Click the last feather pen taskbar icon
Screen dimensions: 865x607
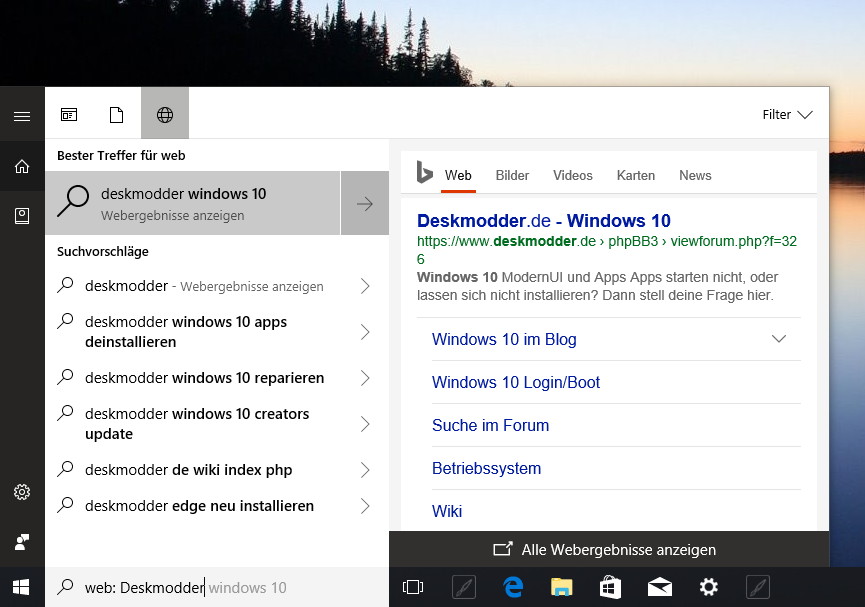(758, 587)
